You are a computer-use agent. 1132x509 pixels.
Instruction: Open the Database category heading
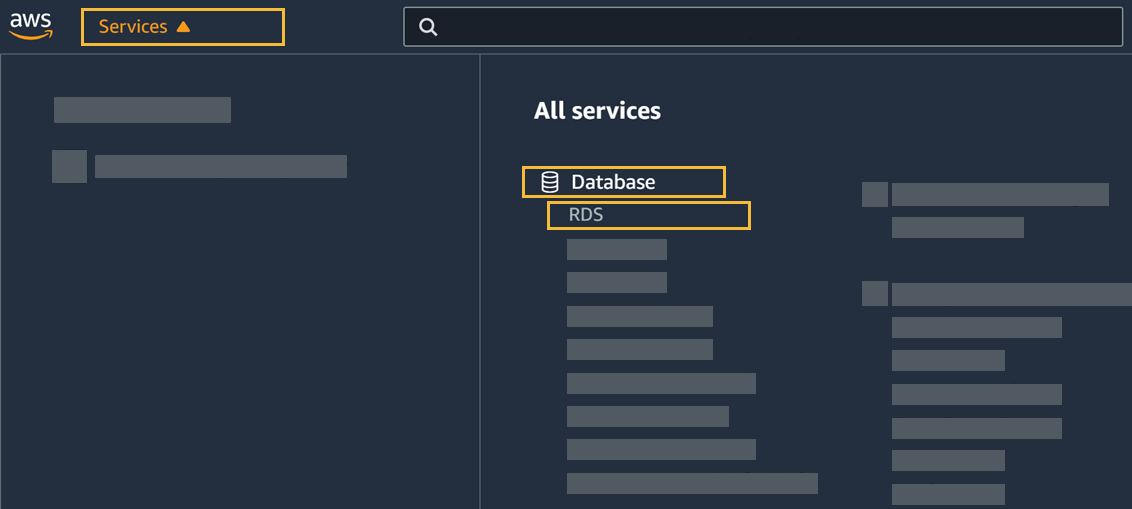(x=613, y=182)
